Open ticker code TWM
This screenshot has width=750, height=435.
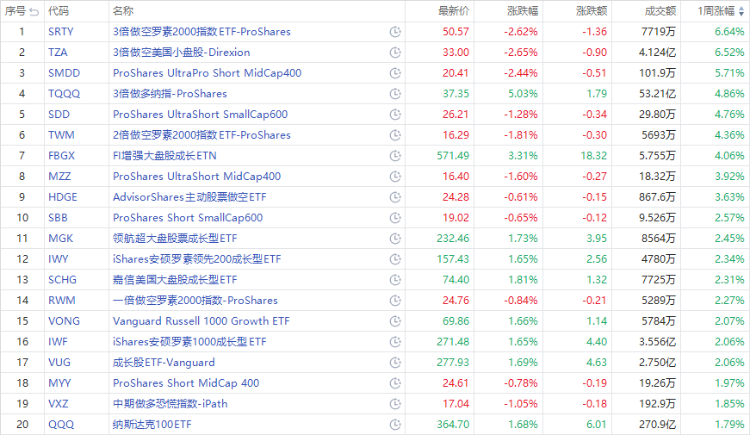tap(61, 134)
